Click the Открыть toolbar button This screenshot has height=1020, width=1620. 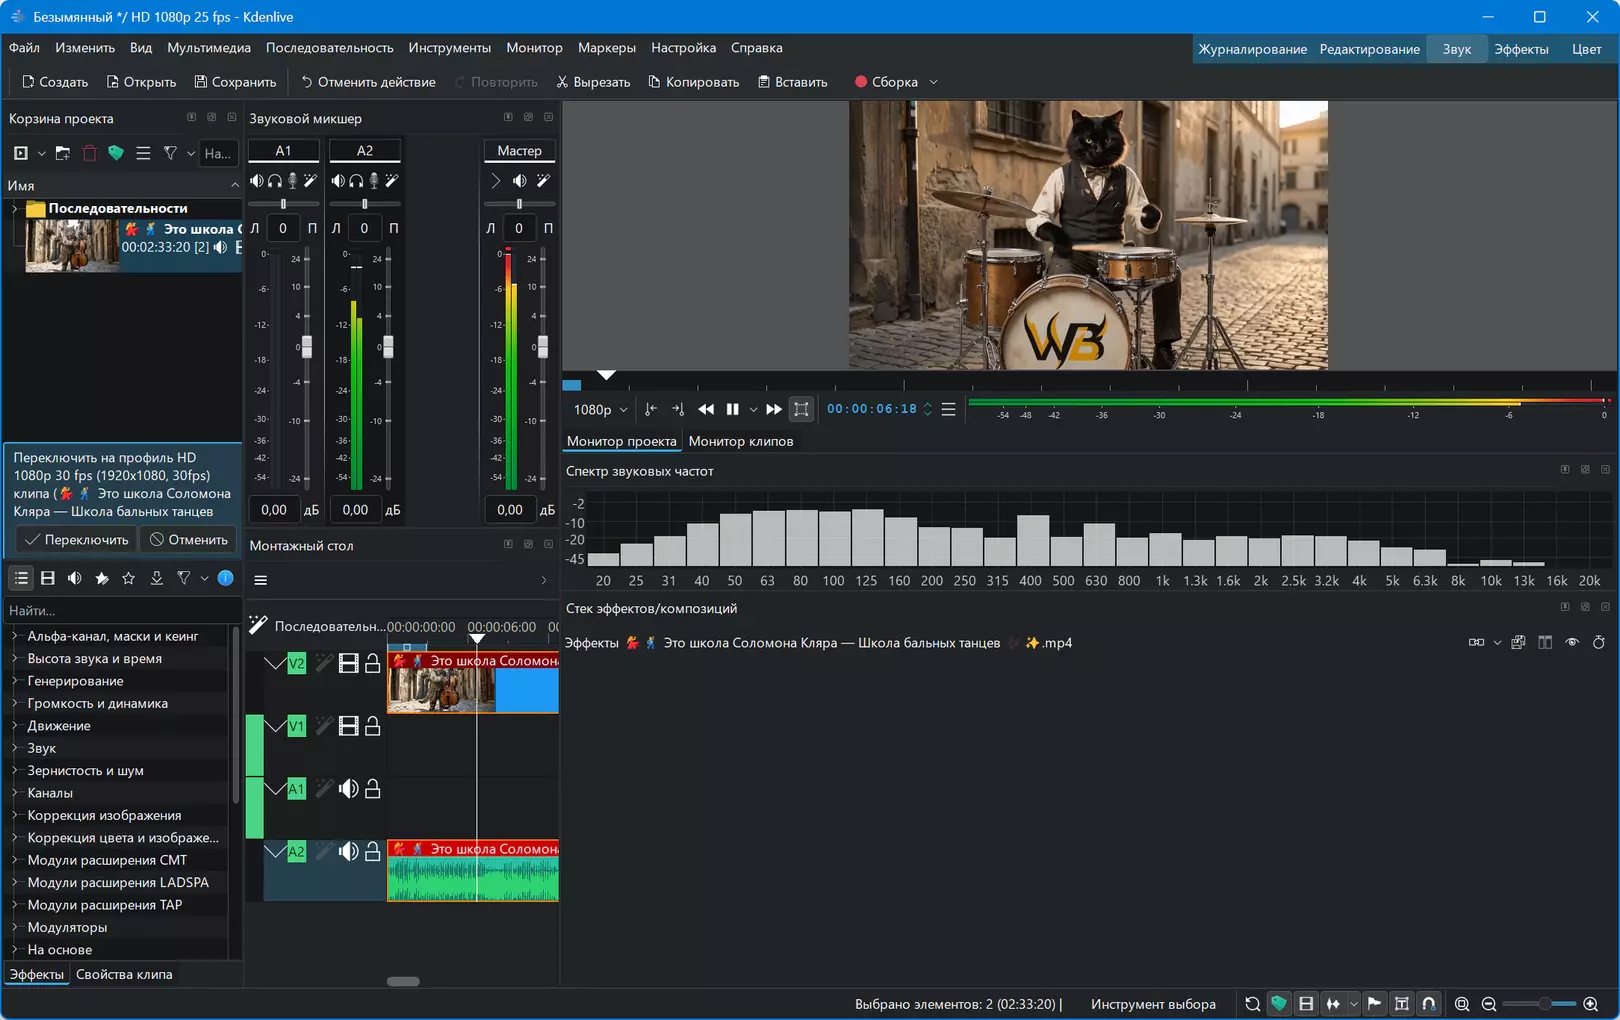coord(141,82)
